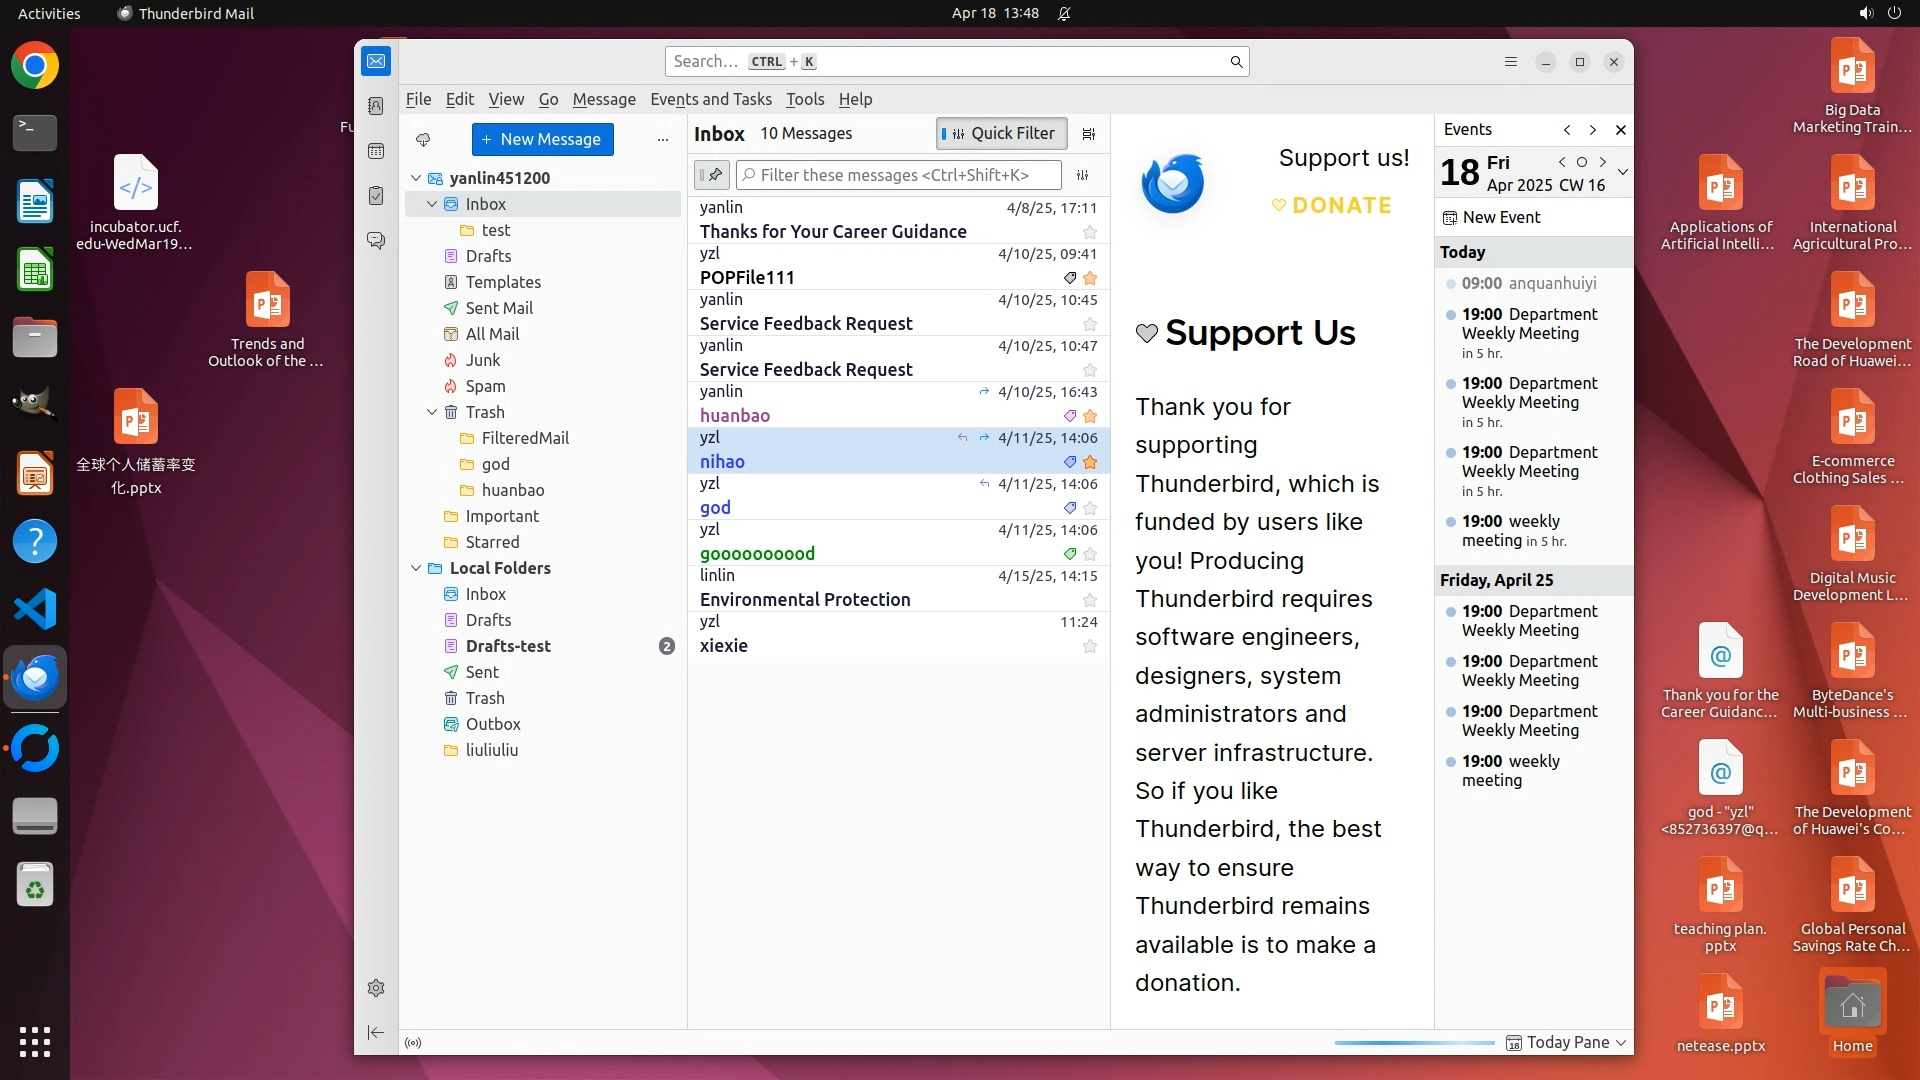
Task: Open Visual Studio Code from dock
Action: pos(35,609)
